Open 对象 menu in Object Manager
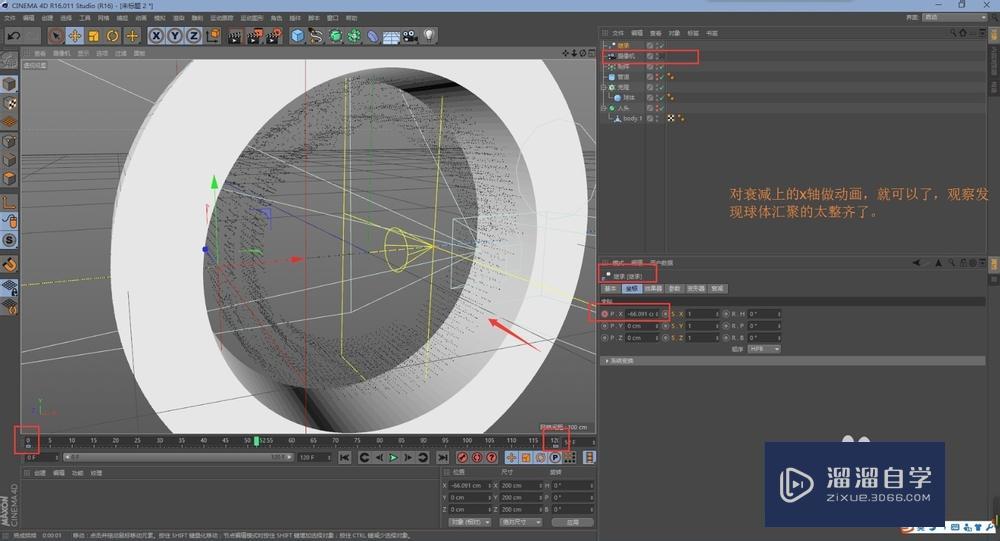Image resolution: width=1000 pixels, height=541 pixels. click(x=674, y=33)
